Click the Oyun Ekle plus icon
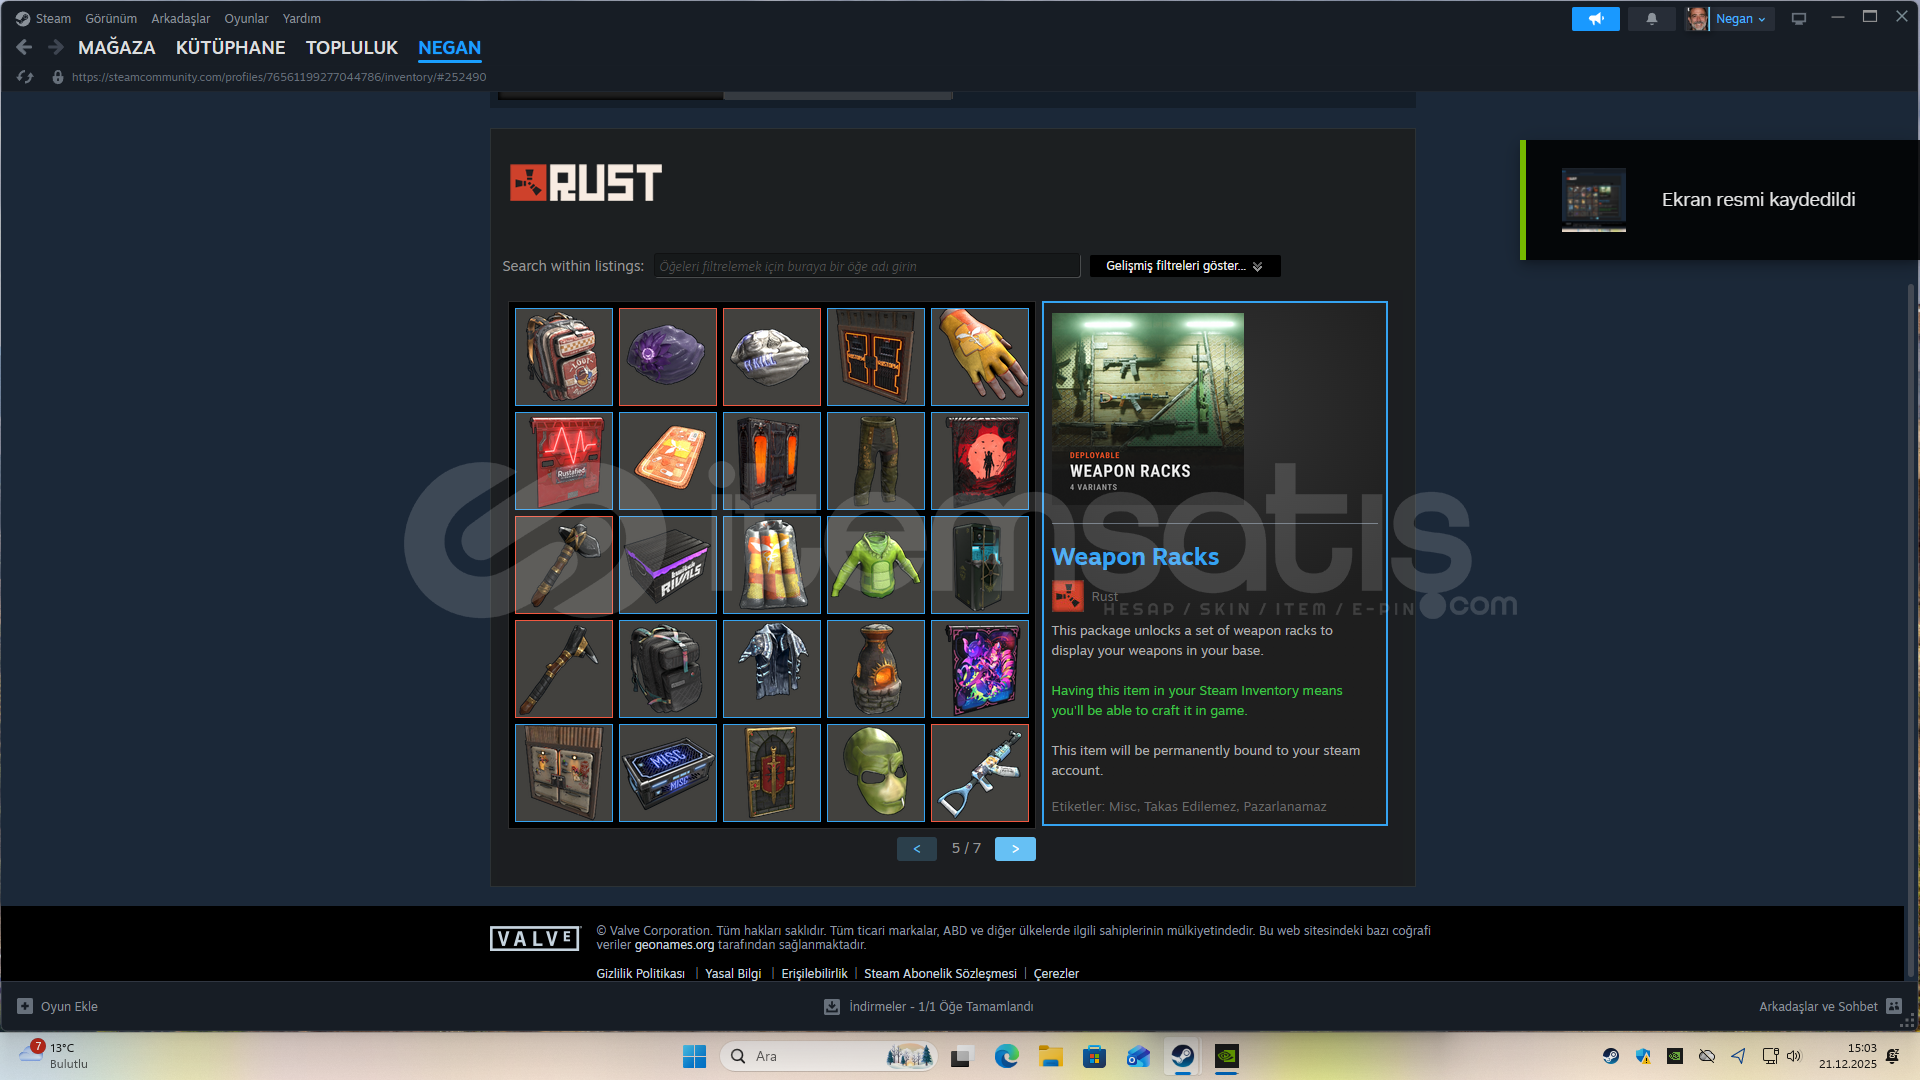This screenshot has height=1080, width=1920. tap(25, 1006)
